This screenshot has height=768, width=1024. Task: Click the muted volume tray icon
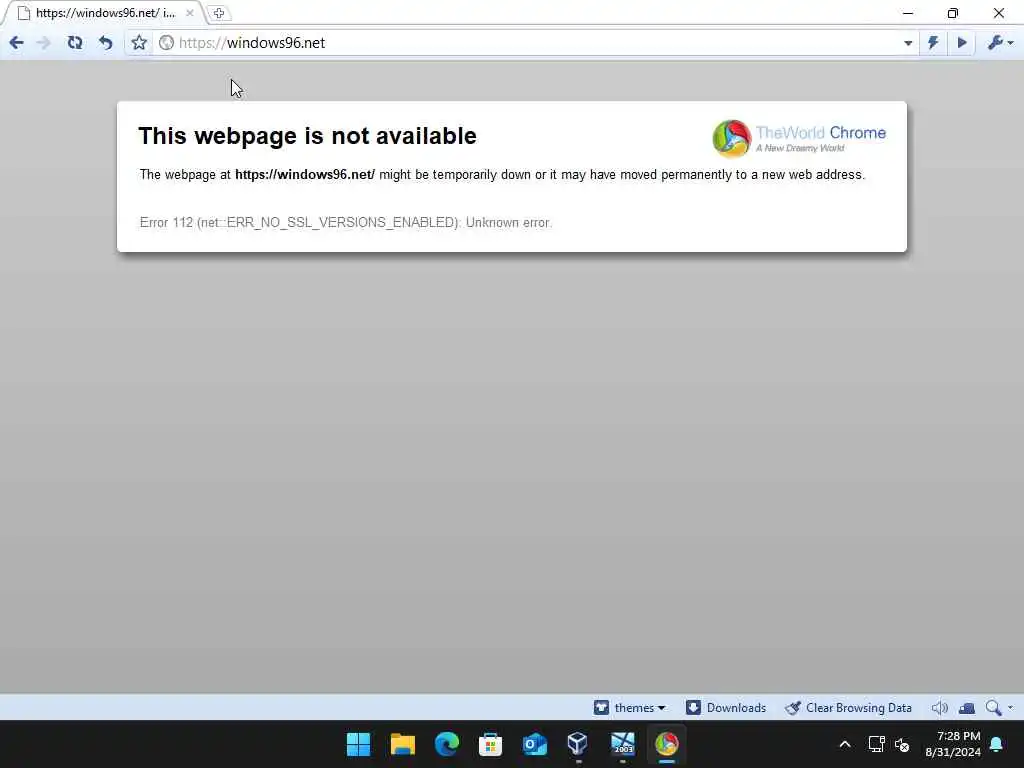[x=903, y=744]
